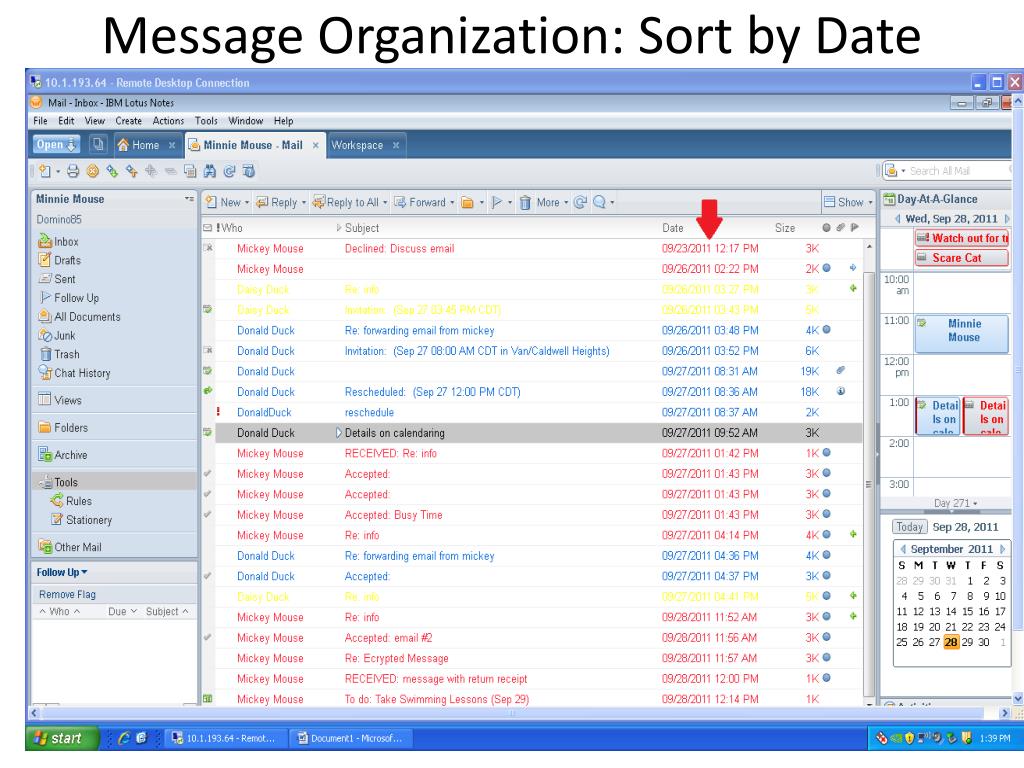Open Other Mail in the sidebar
Screen dimensions: 1024x768
[x=70, y=547]
